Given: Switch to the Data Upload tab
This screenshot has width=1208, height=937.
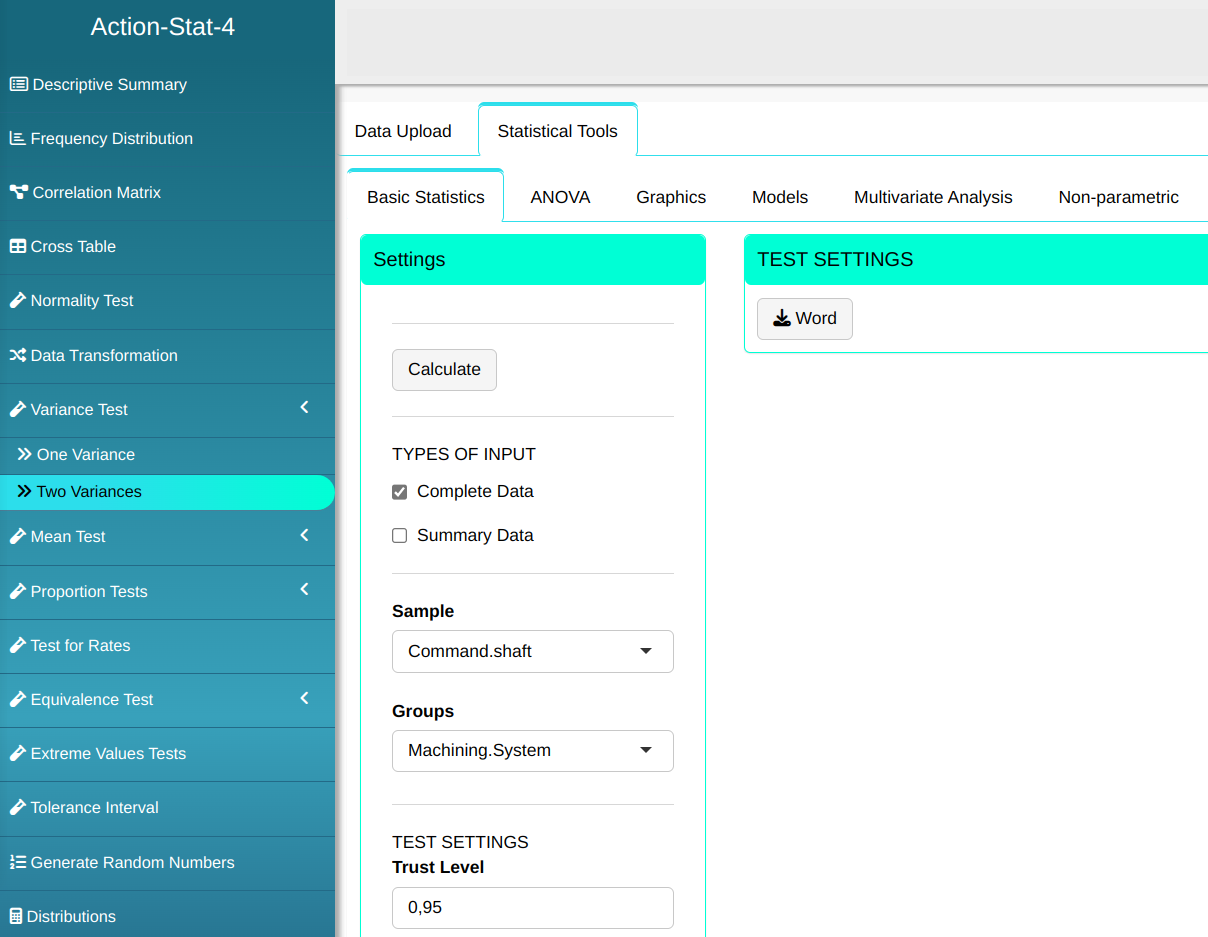Looking at the screenshot, I should pyautogui.click(x=403, y=131).
